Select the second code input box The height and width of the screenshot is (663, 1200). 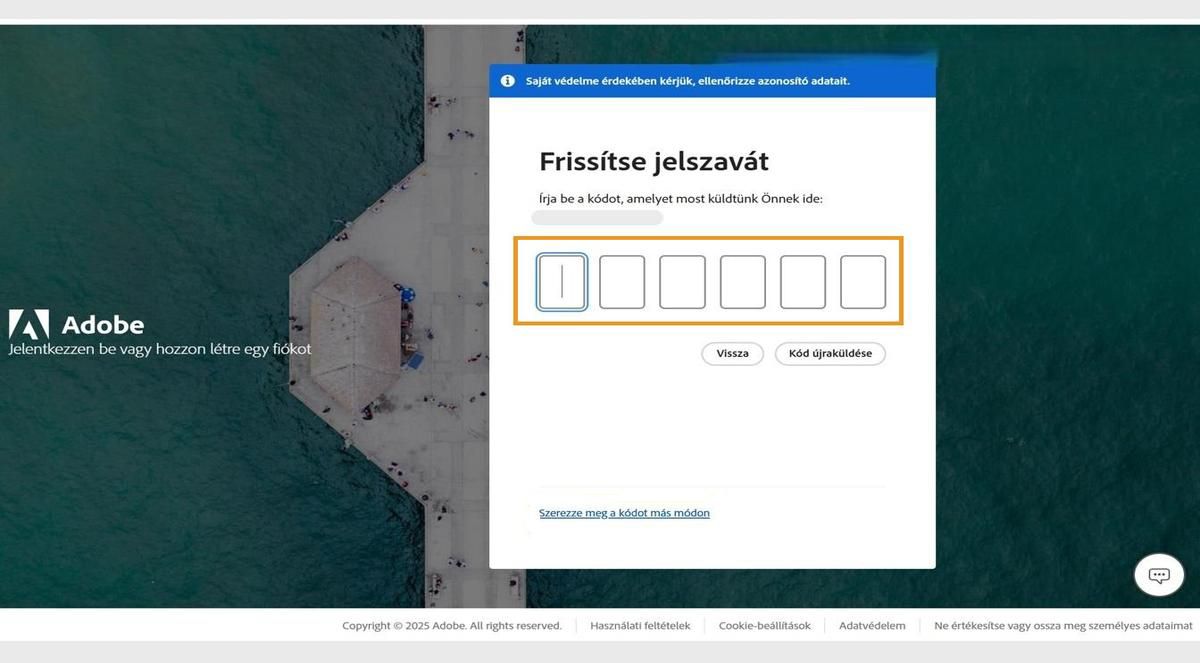(x=622, y=281)
